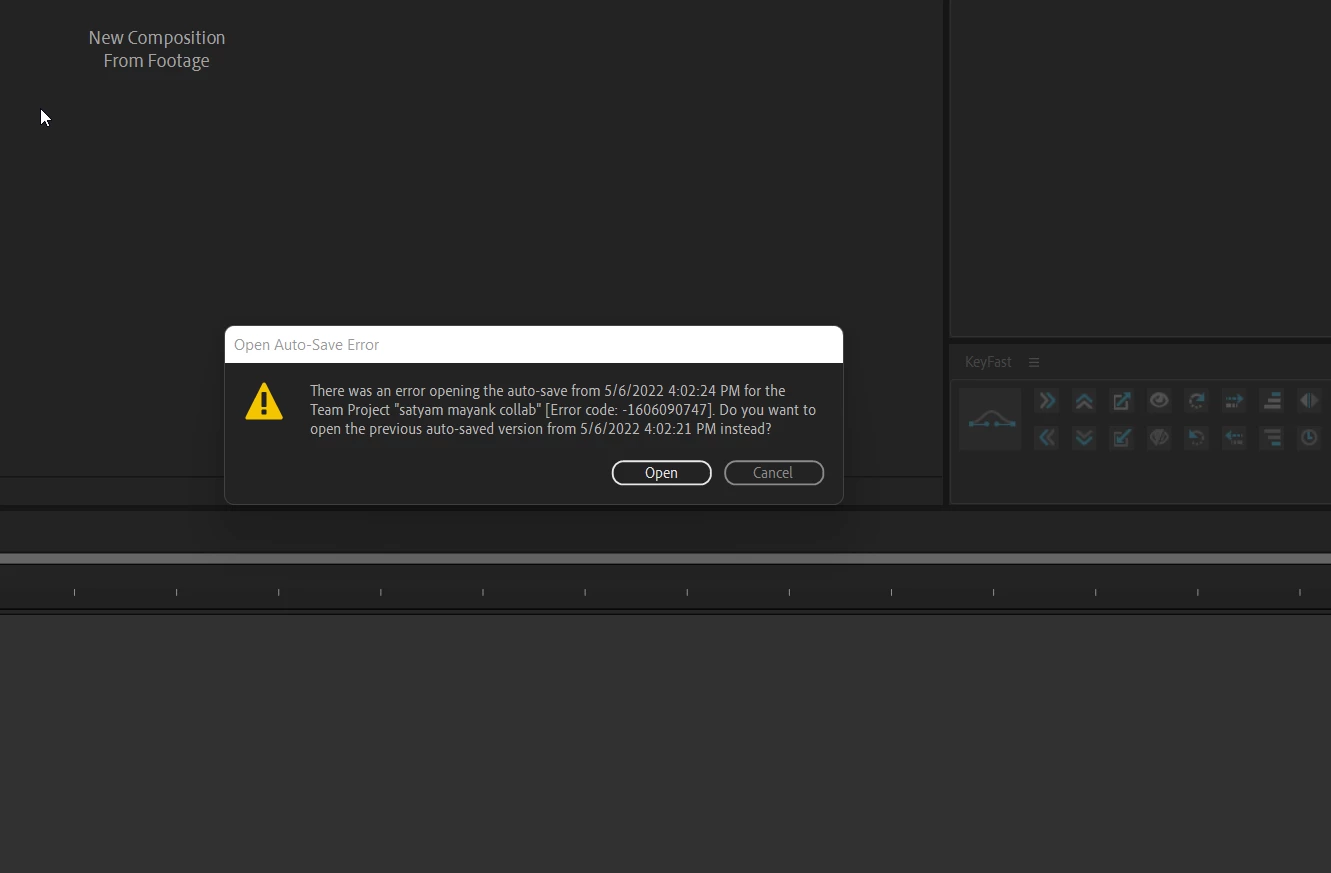Viewport: 1331px width, 873px height.
Task: Click KeyFast clock icon
Action: tap(1309, 438)
